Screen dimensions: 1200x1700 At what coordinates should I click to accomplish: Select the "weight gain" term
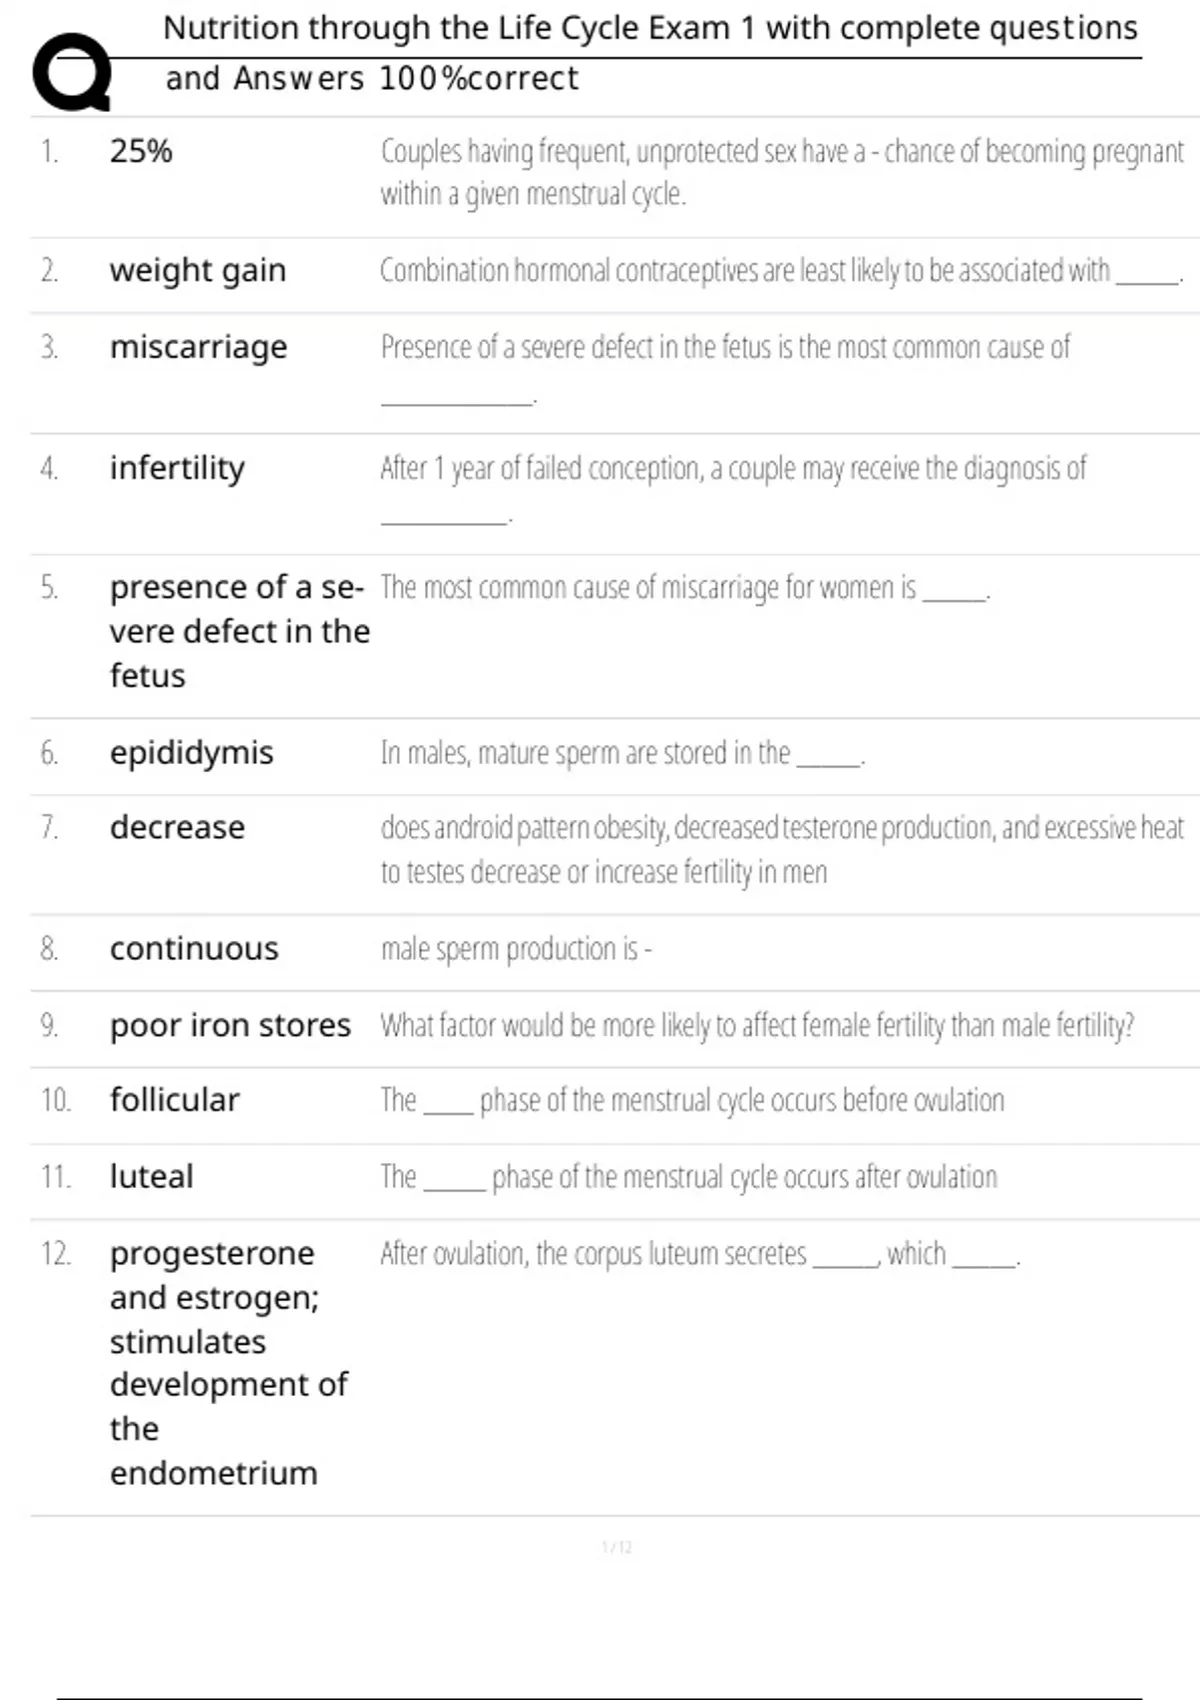coord(198,270)
